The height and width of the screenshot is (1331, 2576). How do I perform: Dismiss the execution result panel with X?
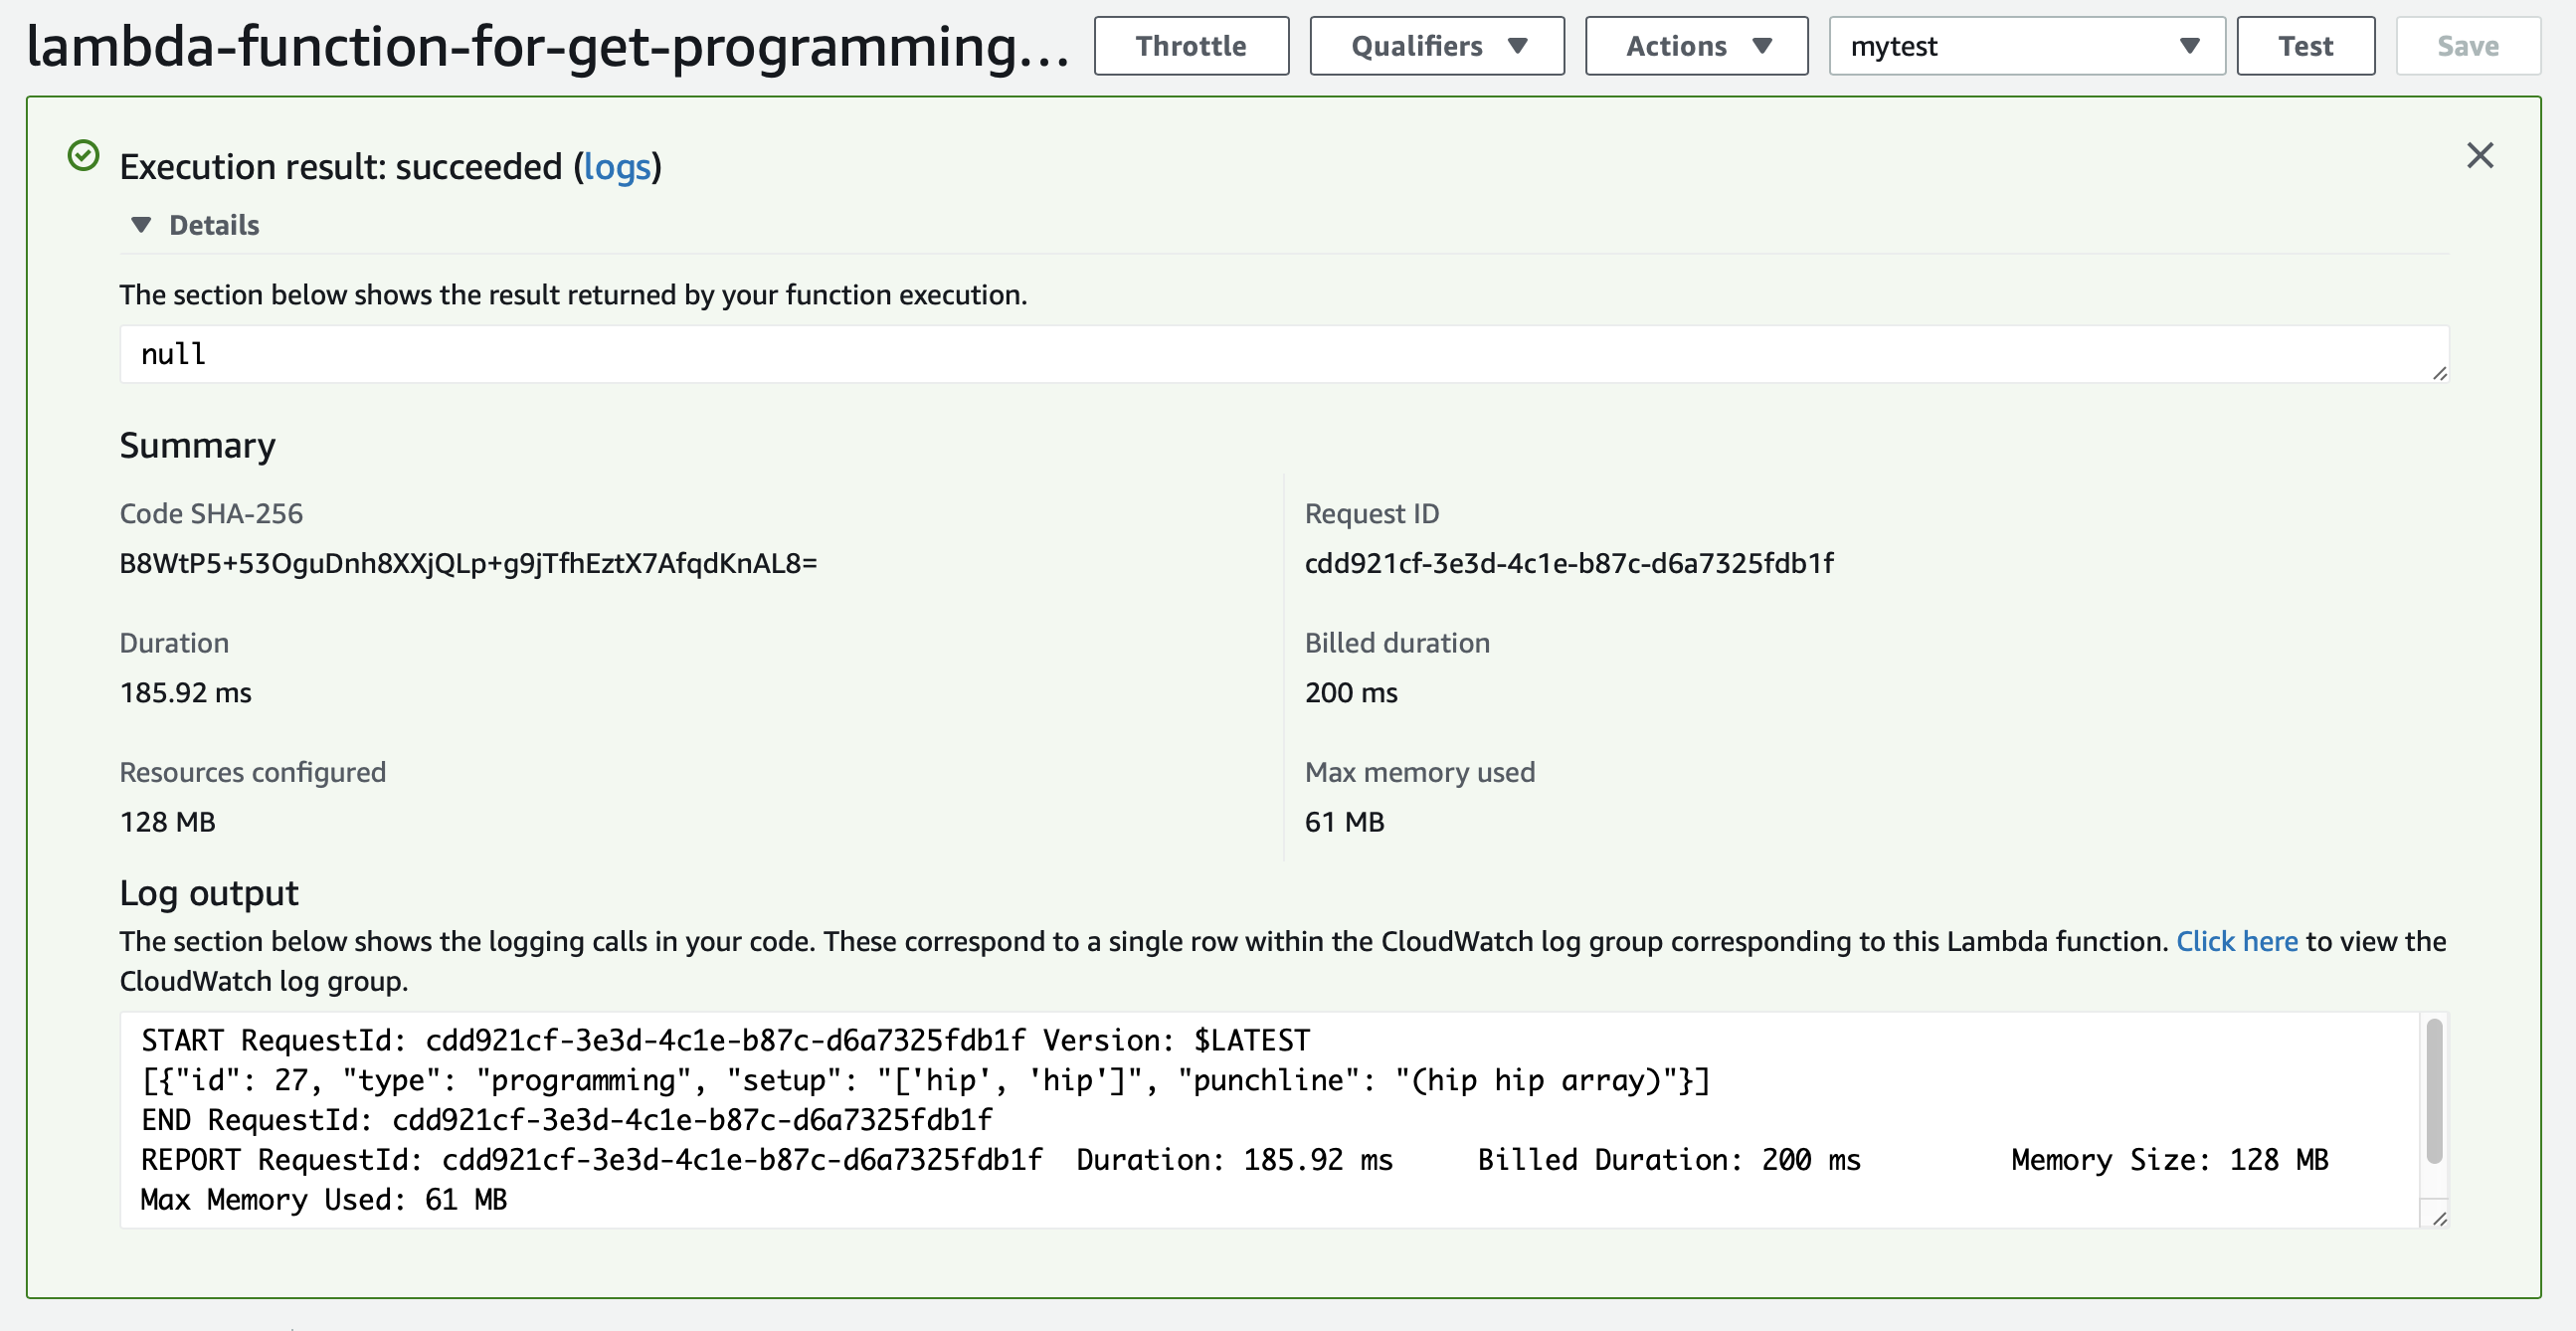click(2479, 156)
